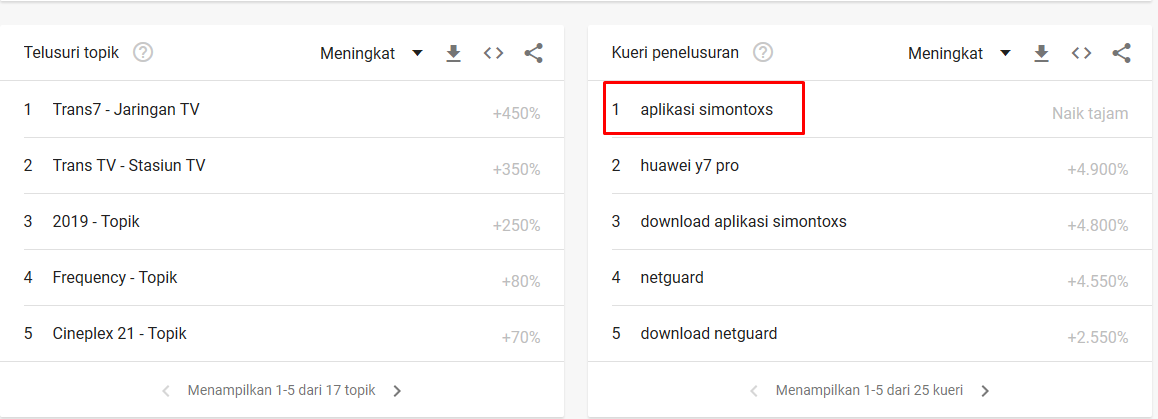Viewport: 1158px width, 419px height.
Task: Open help for Kueri penelusuran
Action: pyautogui.click(x=763, y=53)
